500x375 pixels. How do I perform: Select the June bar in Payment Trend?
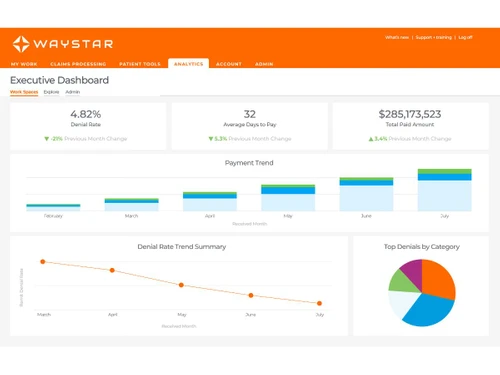pos(366,194)
